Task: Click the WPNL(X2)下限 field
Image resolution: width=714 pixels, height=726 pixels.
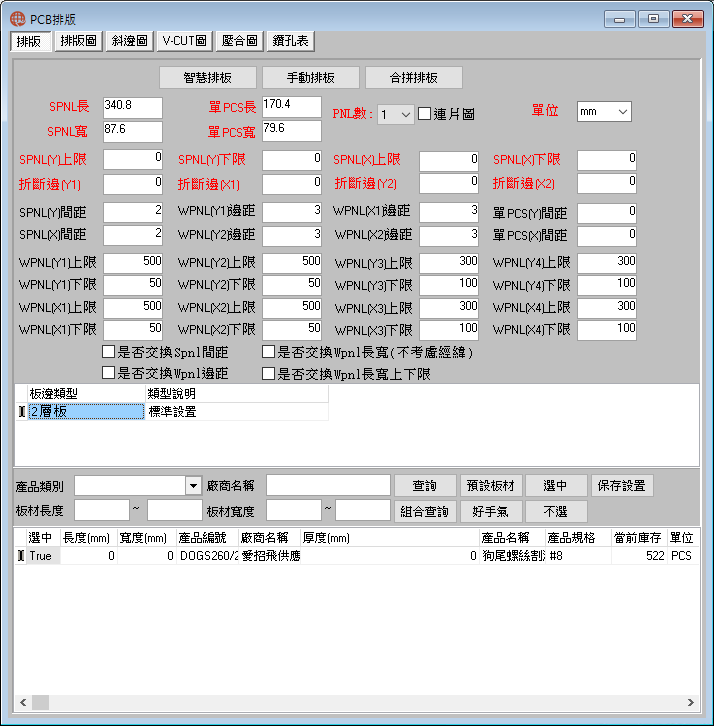Action: [292, 330]
